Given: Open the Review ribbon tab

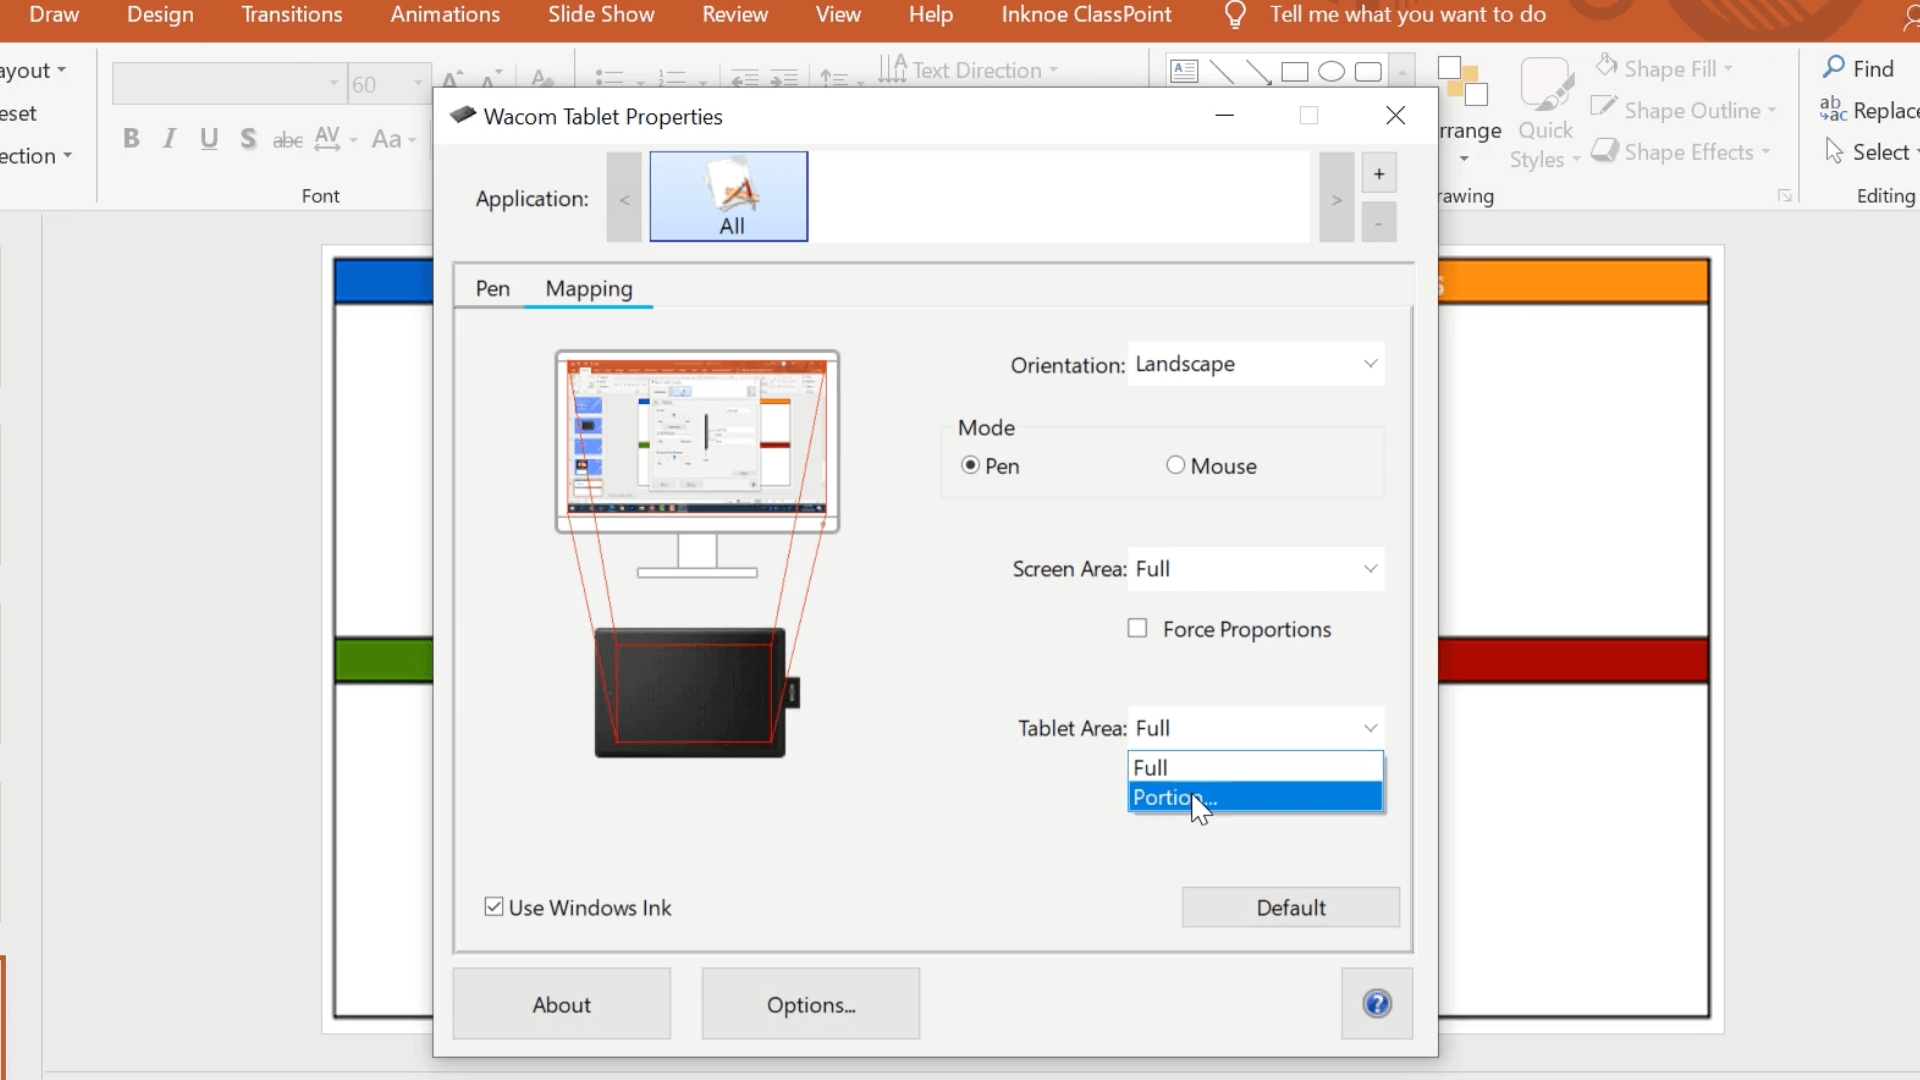Looking at the screenshot, I should click(735, 15).
